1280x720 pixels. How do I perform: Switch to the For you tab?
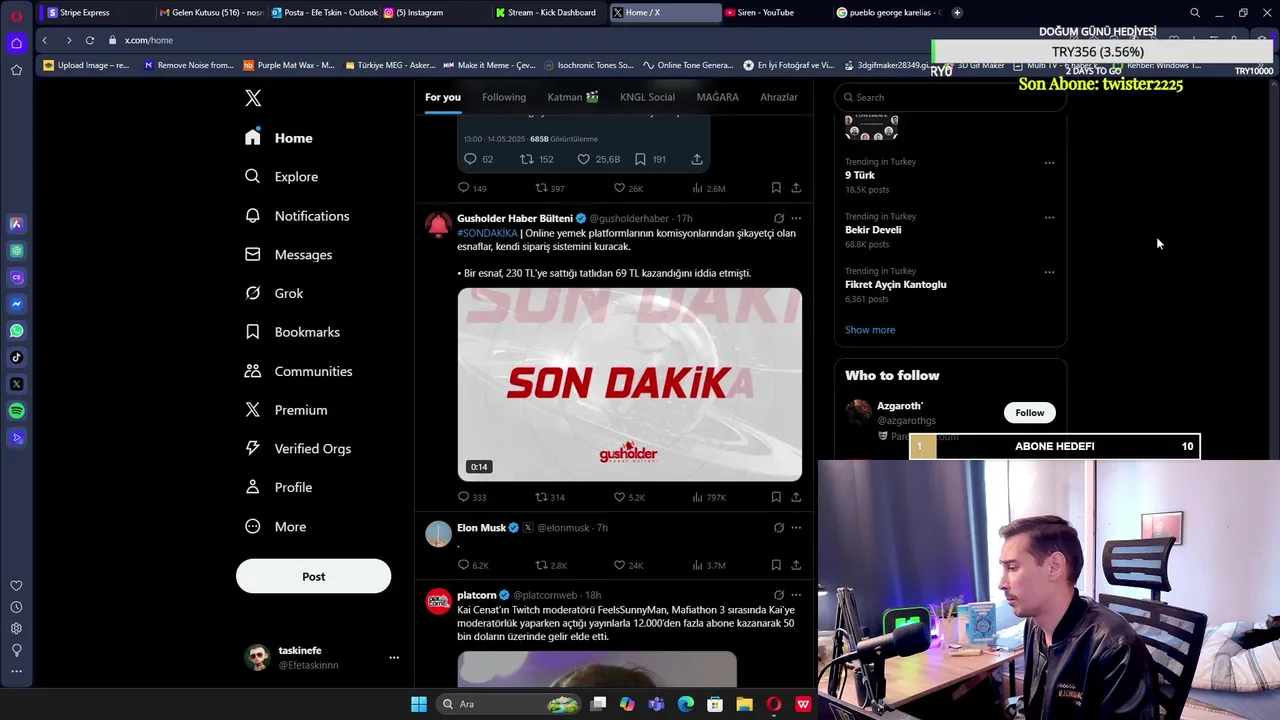pyautogui.click(x=443, y=97)
